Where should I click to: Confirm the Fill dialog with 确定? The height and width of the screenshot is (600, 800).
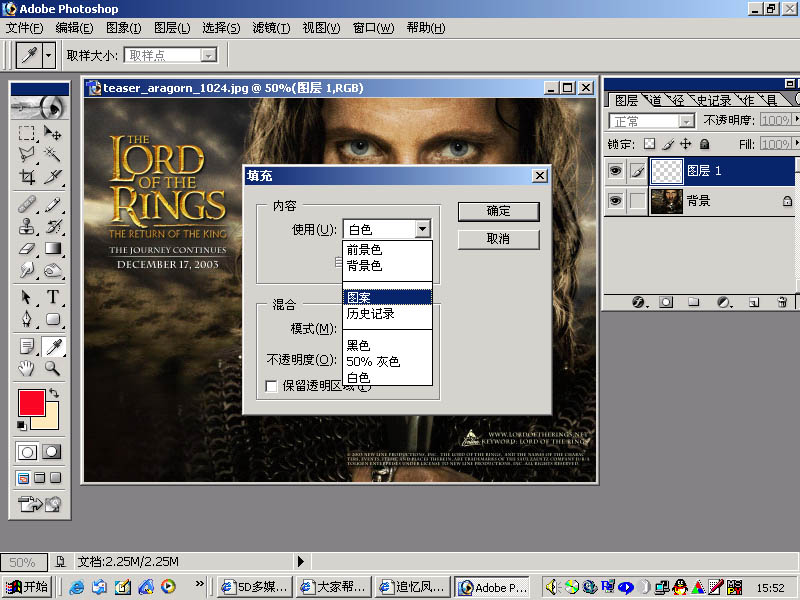point(498,211)
